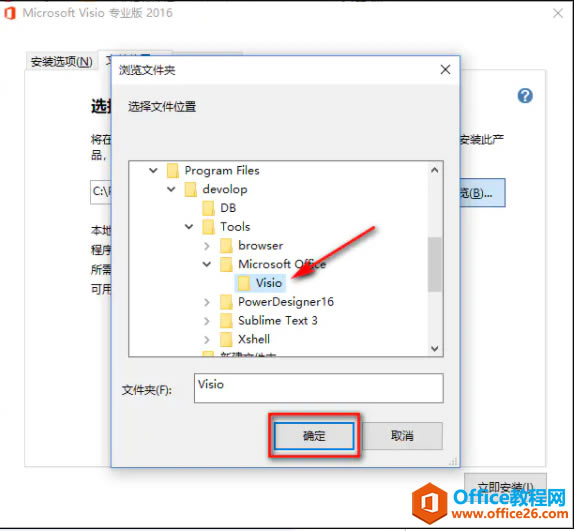Screen dimensions: 575x531
Task: Click the blue help question mark icon
Action: click(525, 96)
